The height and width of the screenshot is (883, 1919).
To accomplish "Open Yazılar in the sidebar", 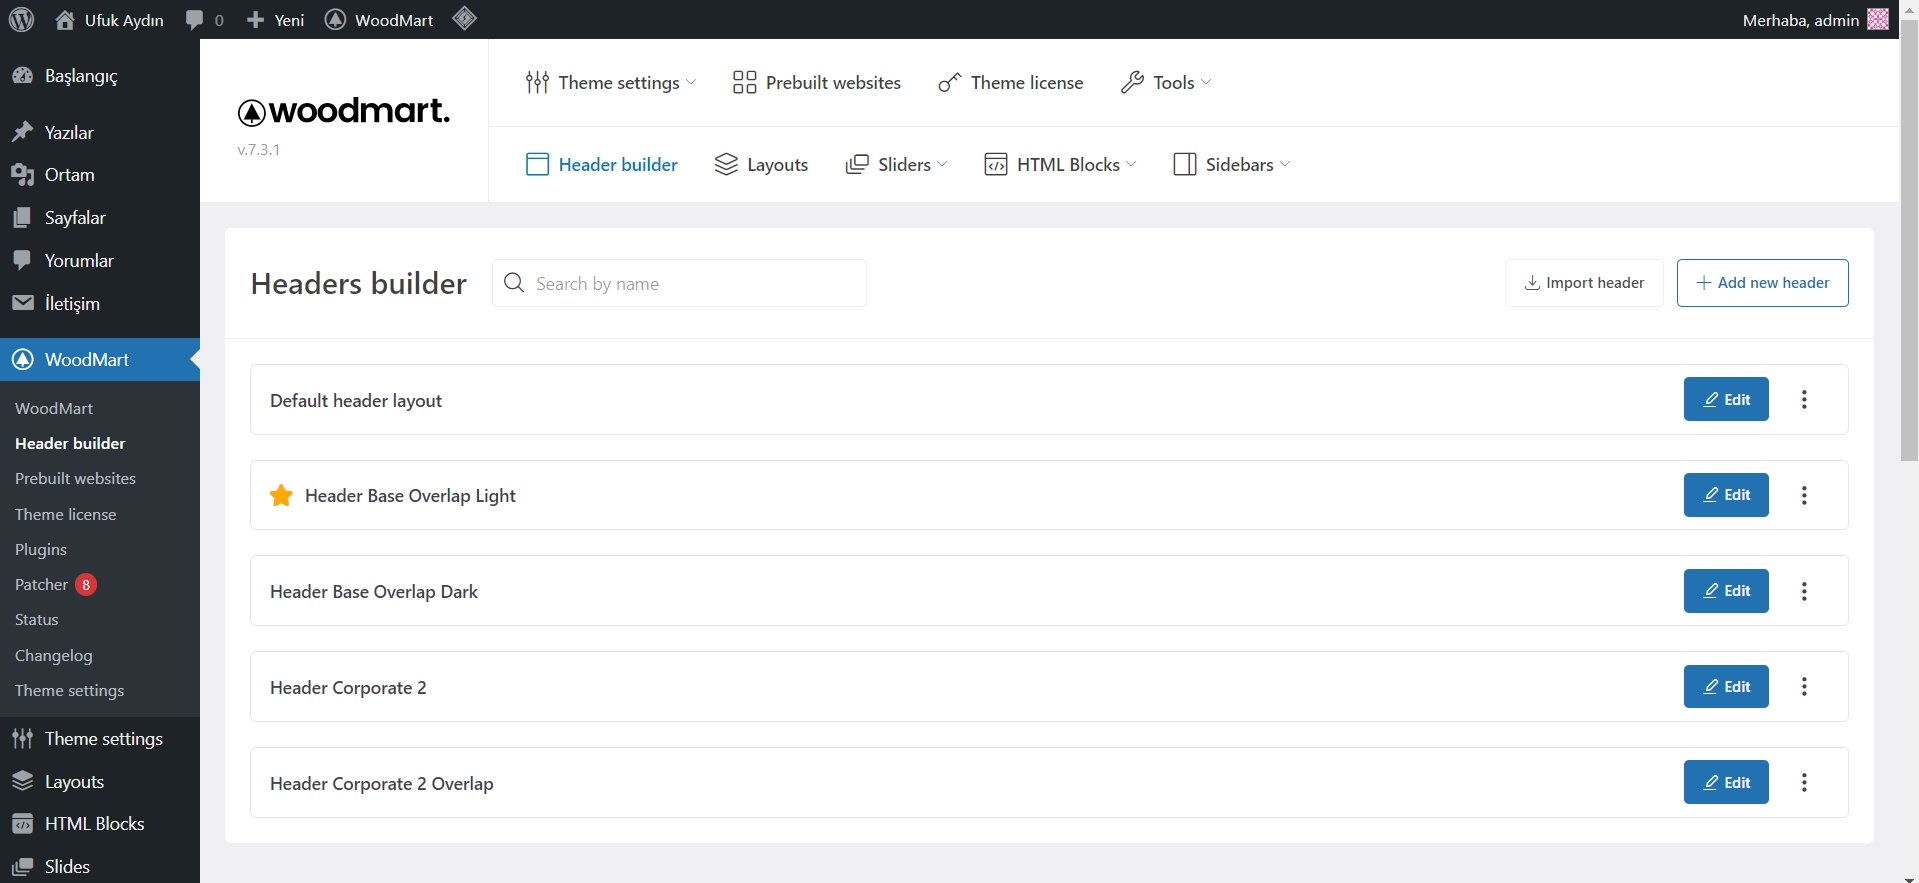I will tap(100, 132).
